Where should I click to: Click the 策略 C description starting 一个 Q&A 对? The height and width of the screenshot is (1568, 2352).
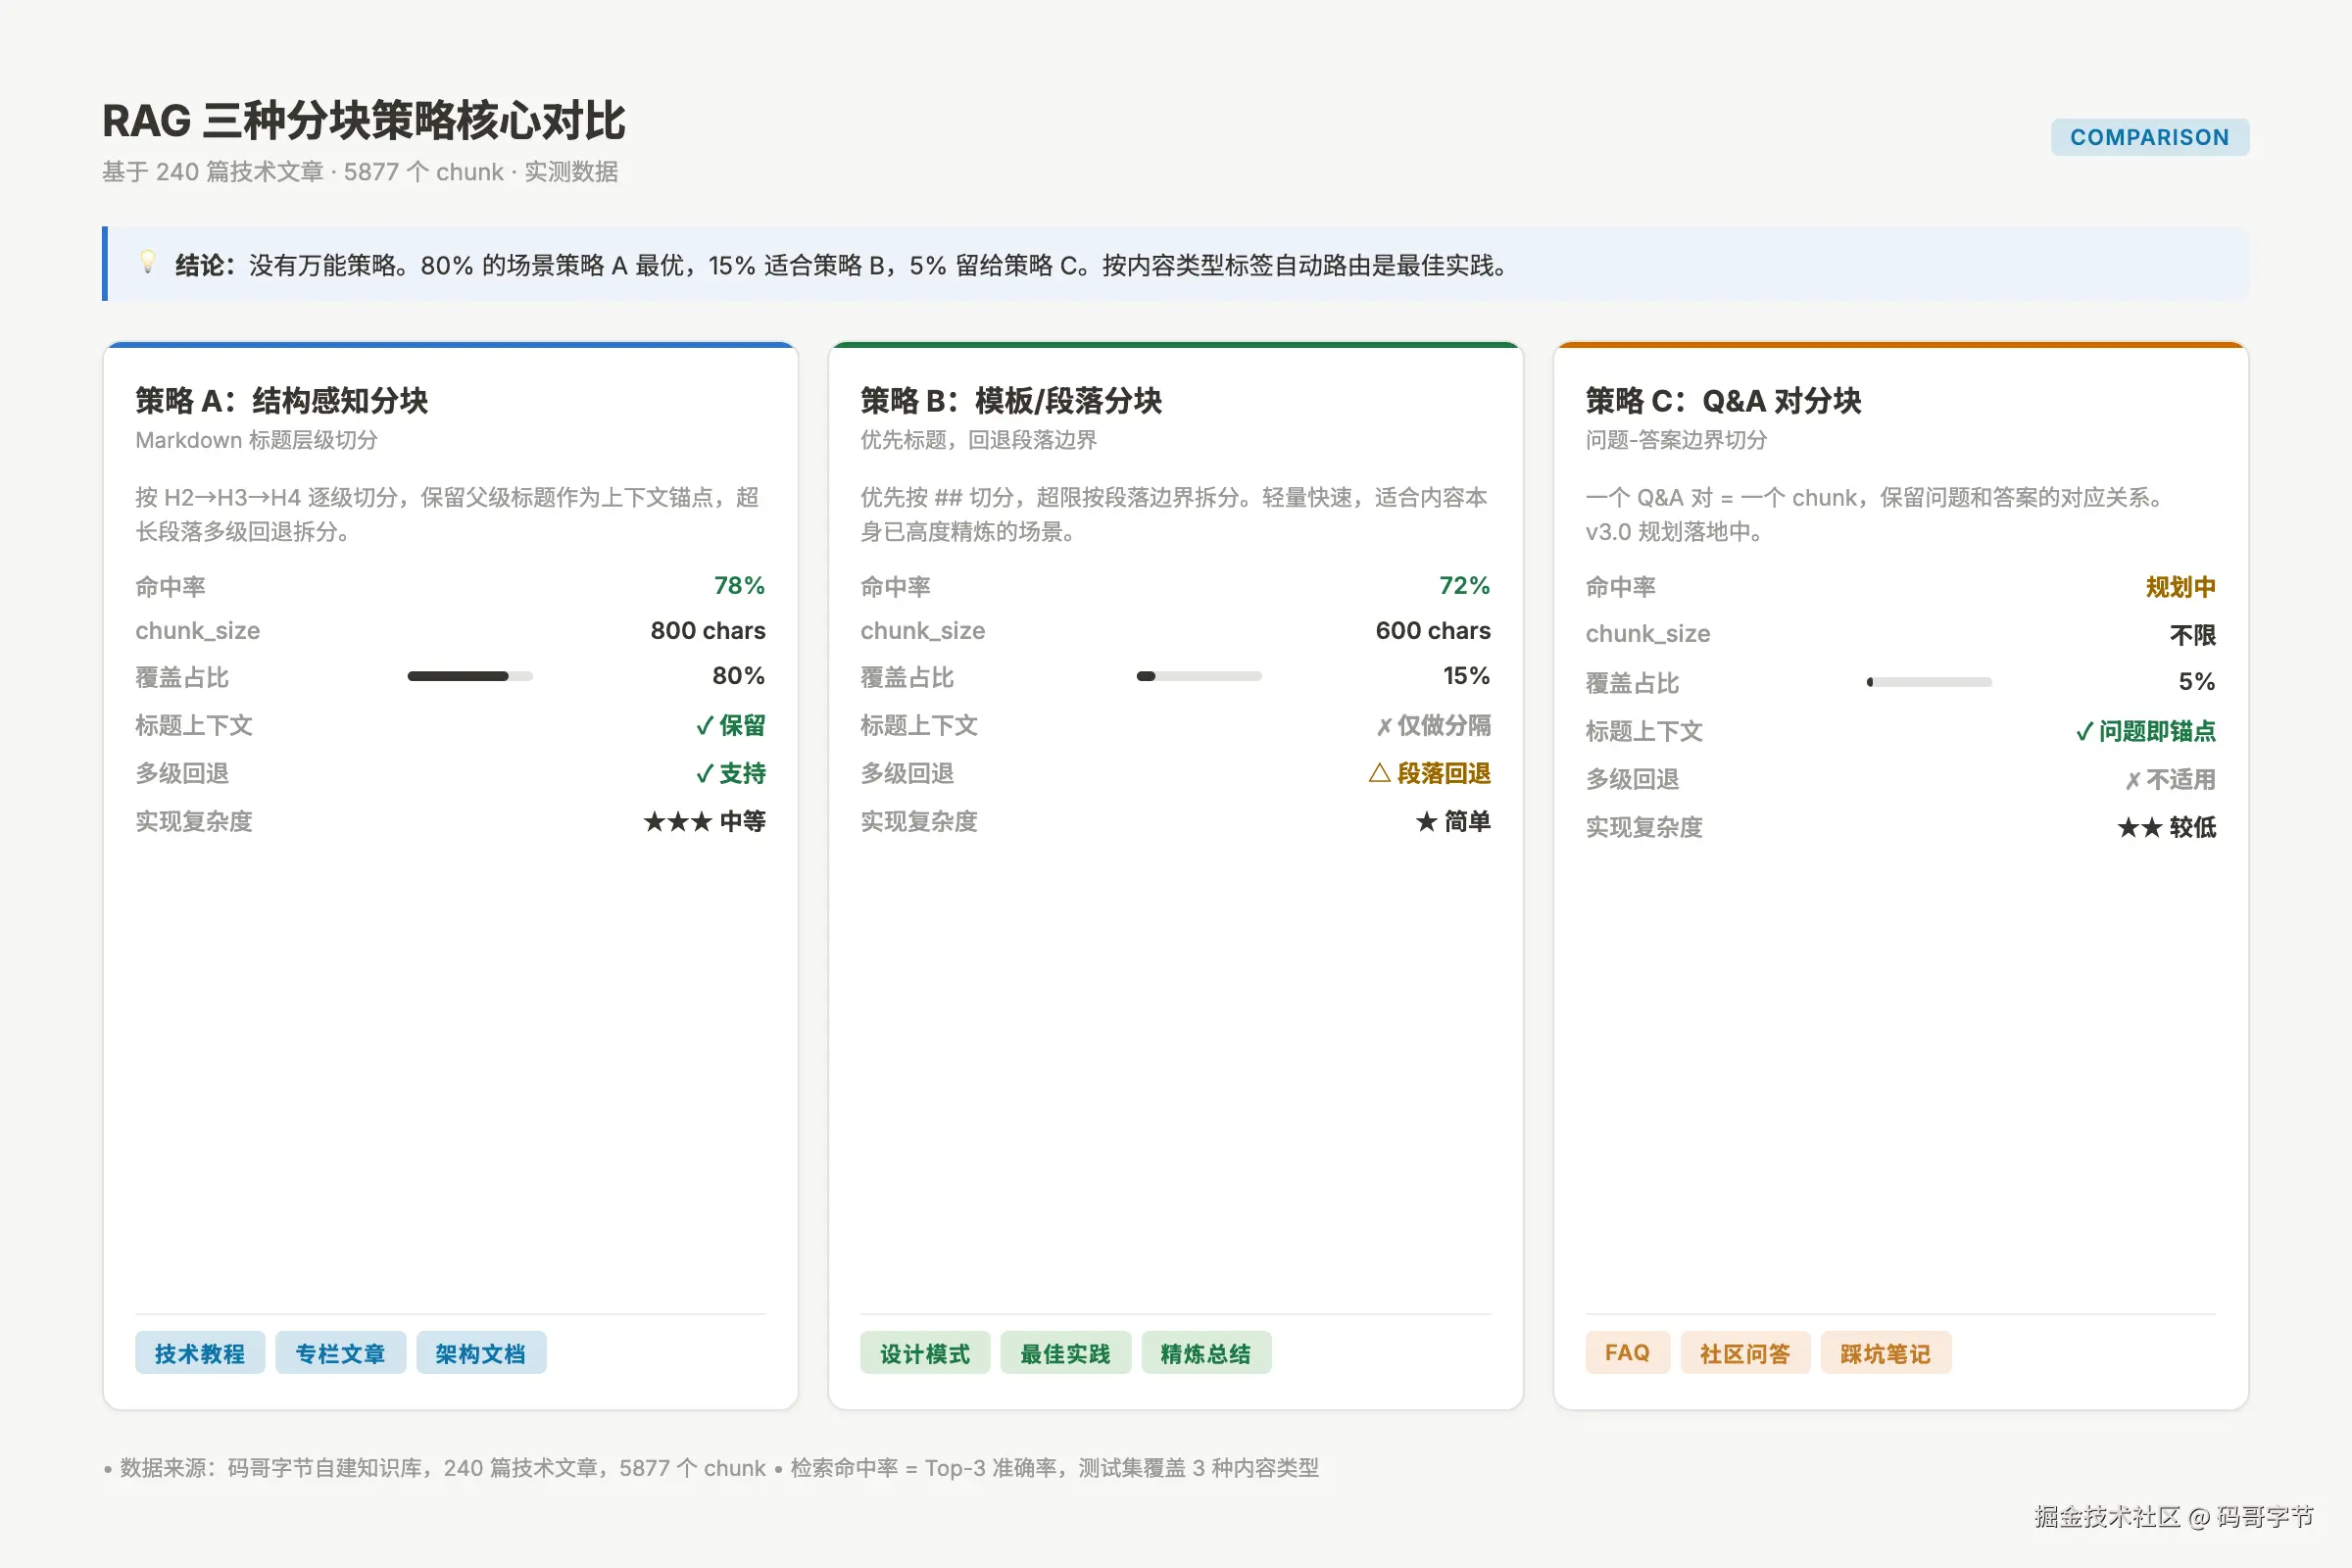click(x=1875, y=514)
